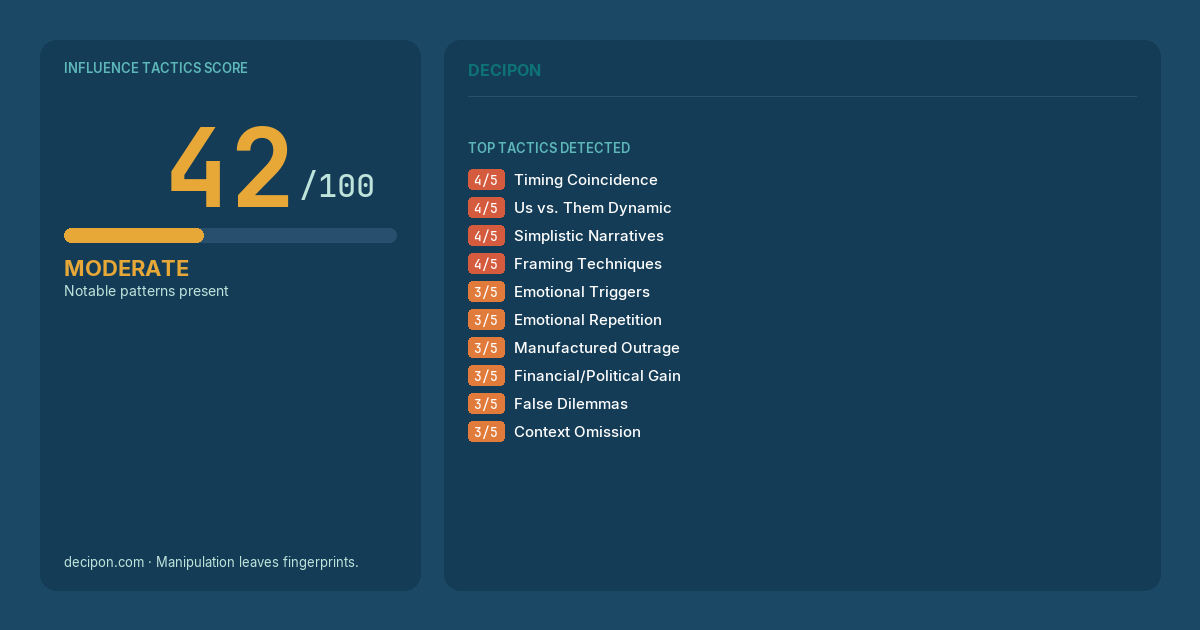
Task: Select the Framing Techniques tactic
Action: (x=588, y=264)
